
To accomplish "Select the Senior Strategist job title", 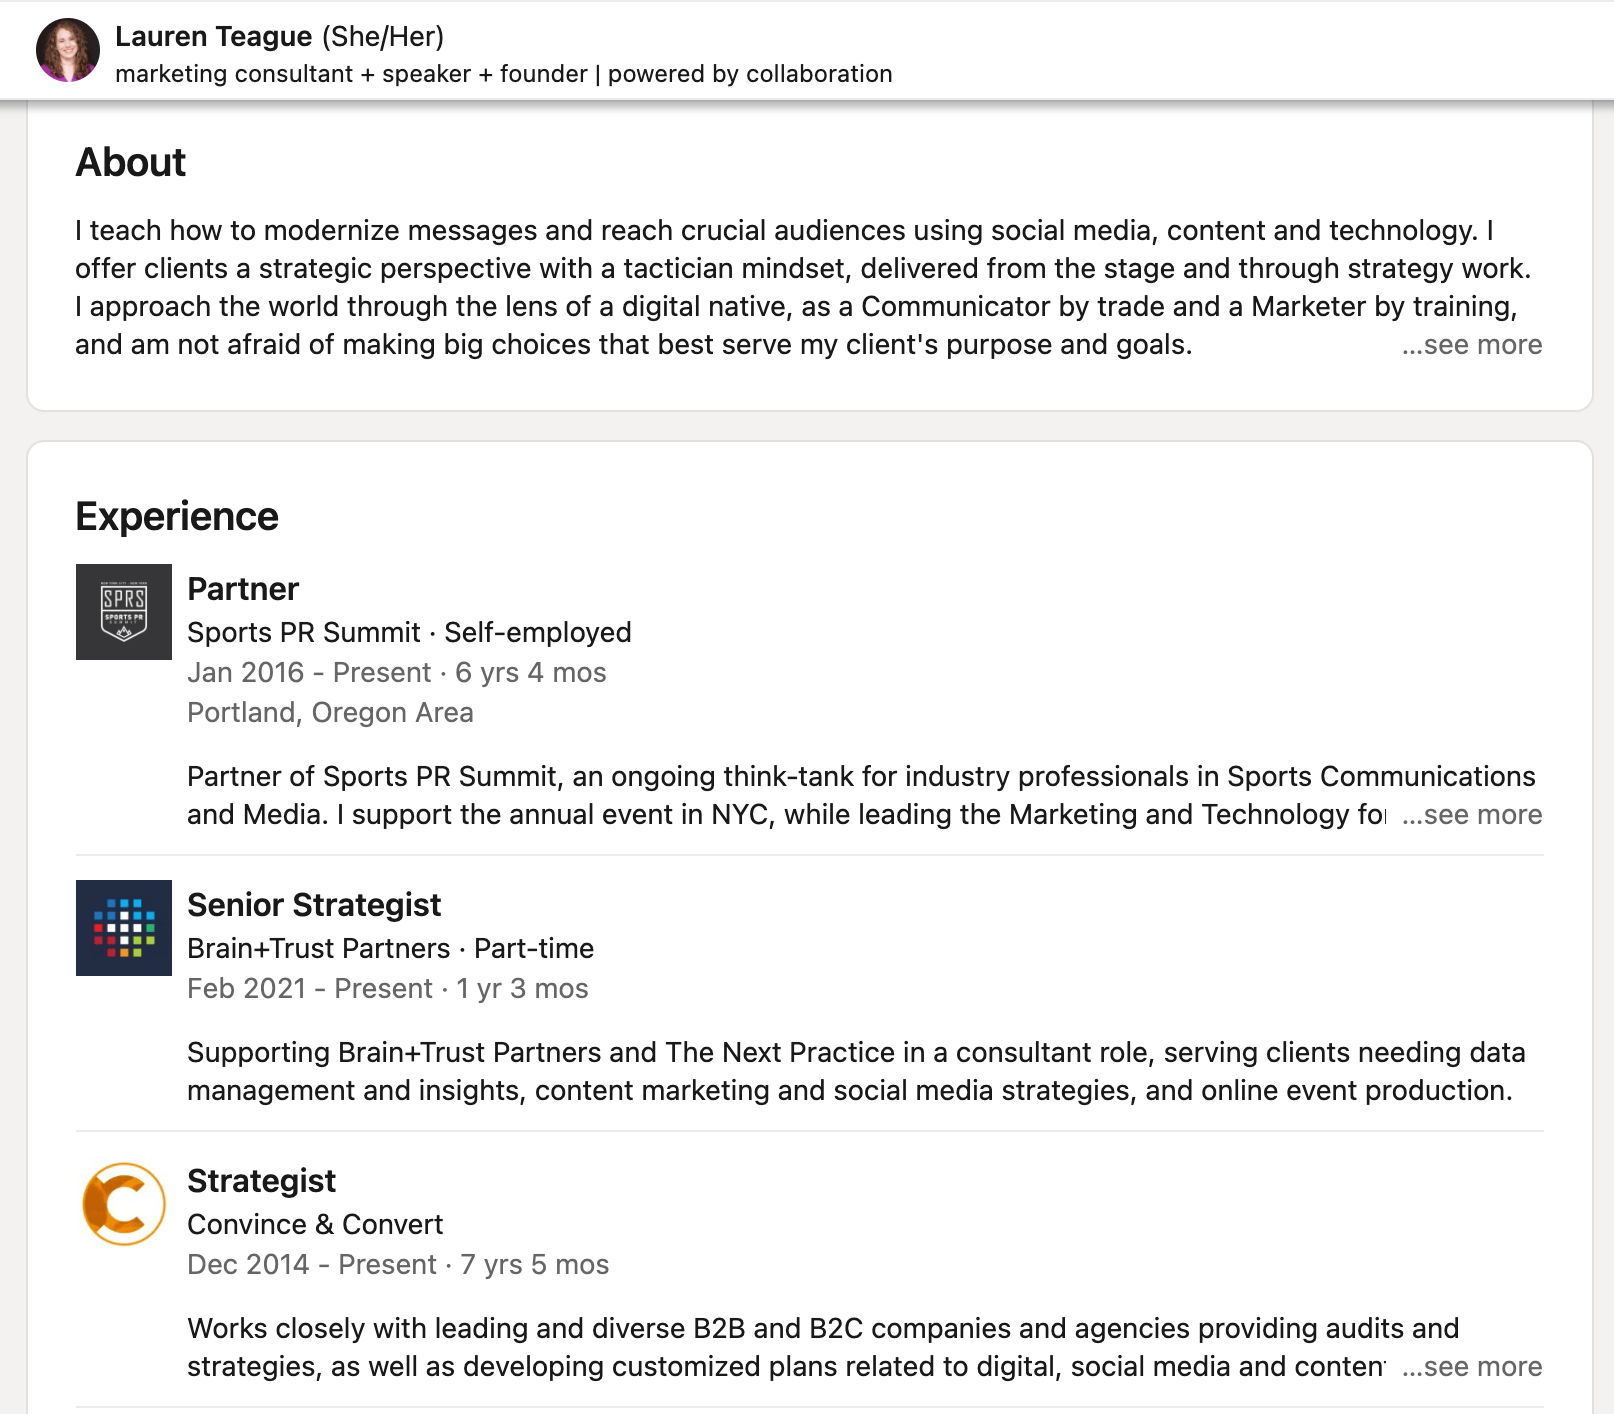I will pyautogui.click(x=314, y=905).
